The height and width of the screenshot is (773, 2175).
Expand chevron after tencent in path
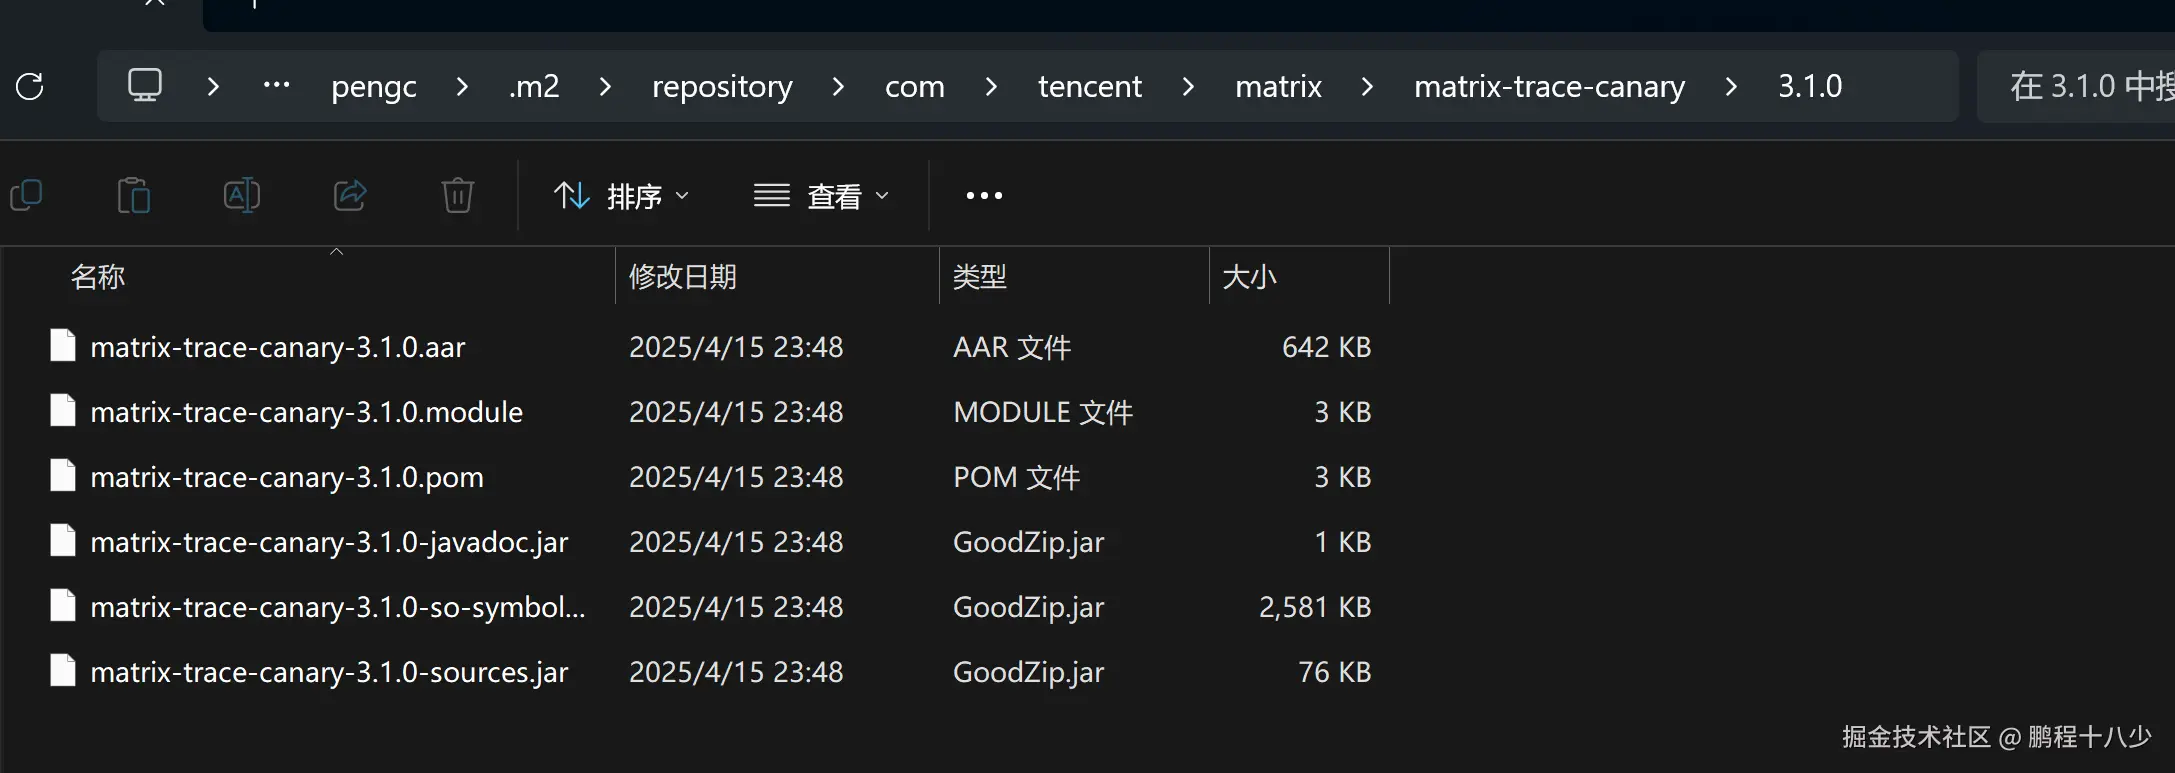[1188, 87]
